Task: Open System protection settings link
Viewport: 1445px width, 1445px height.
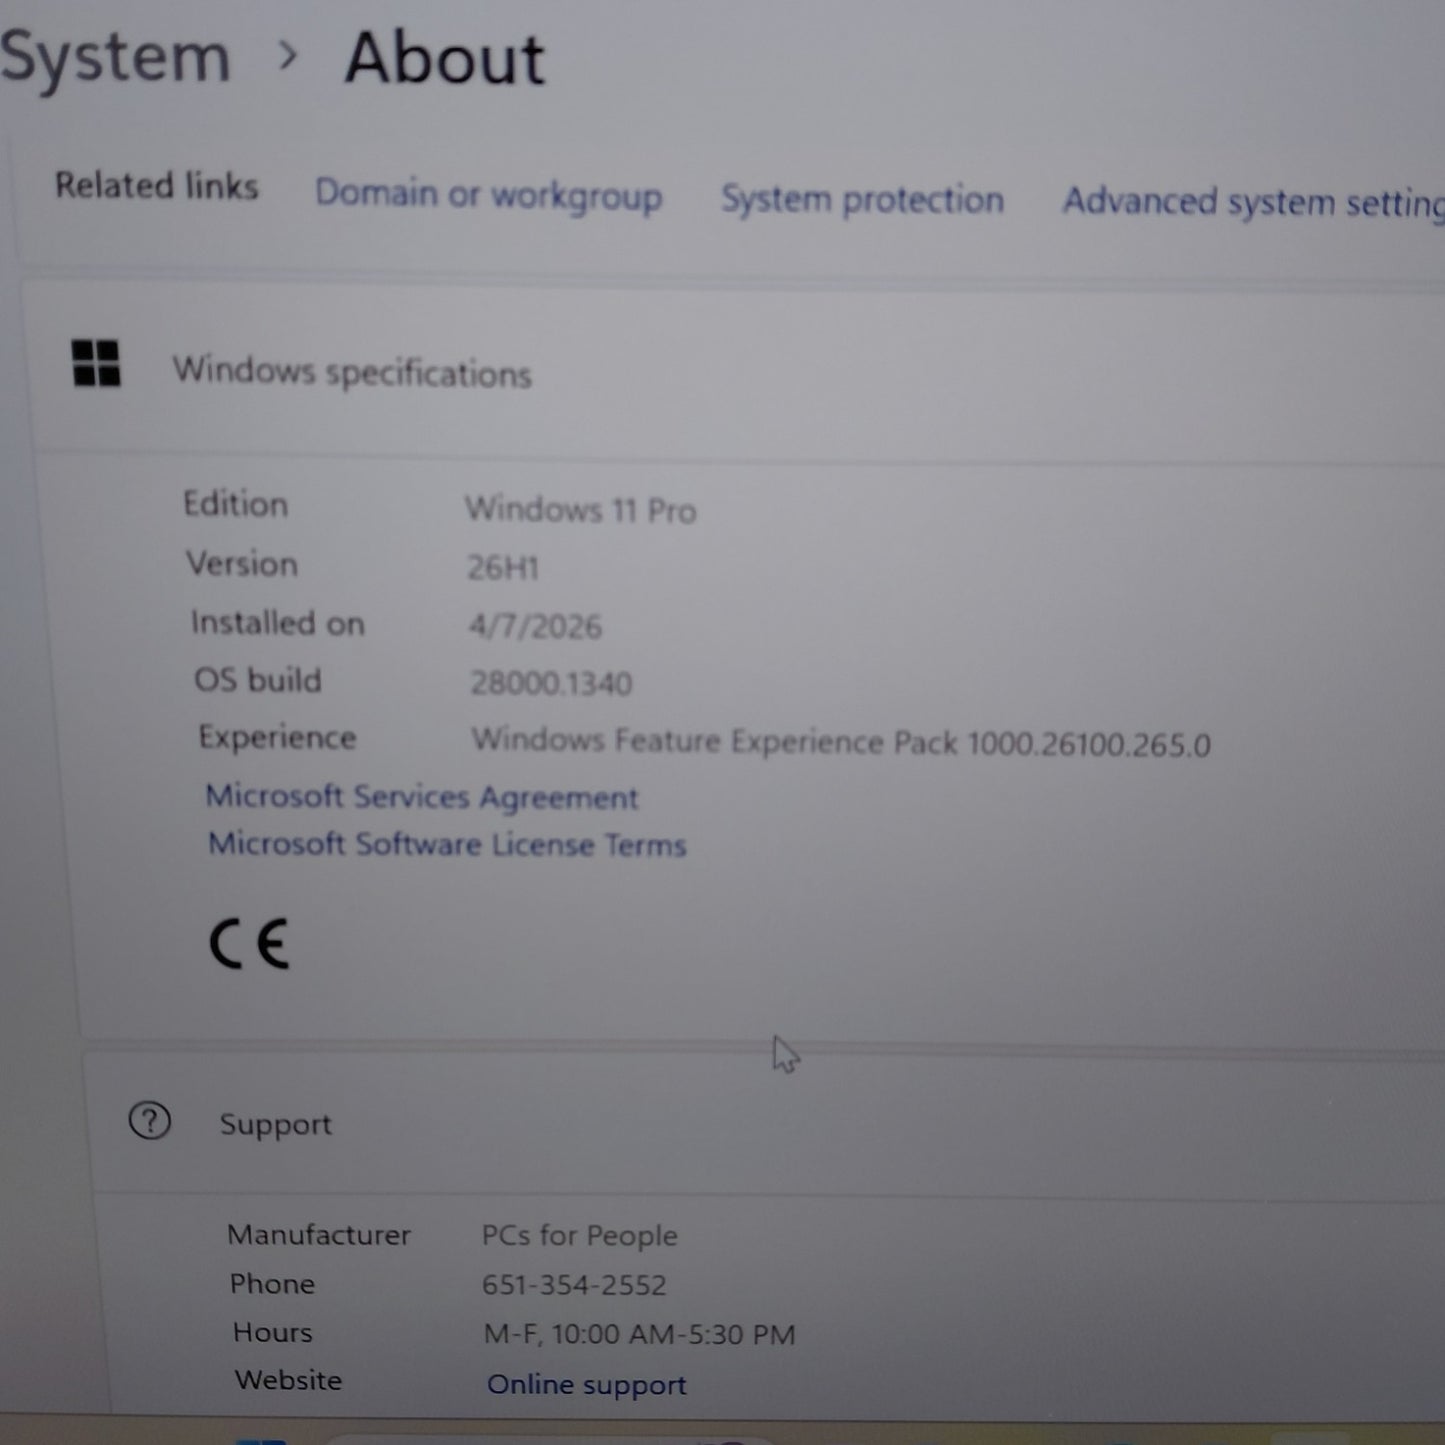Action: [862, 199]
